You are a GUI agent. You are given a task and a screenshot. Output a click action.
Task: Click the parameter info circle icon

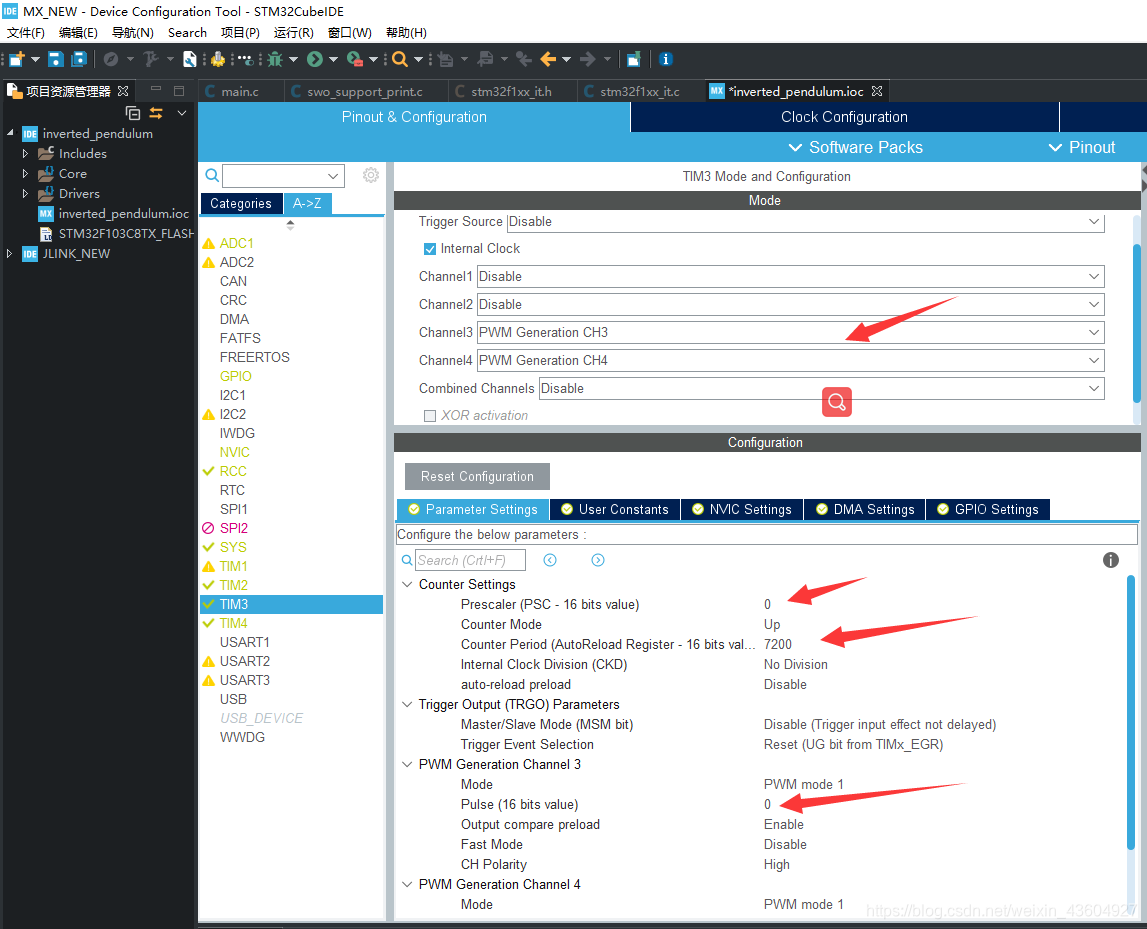coord(1110,560)
